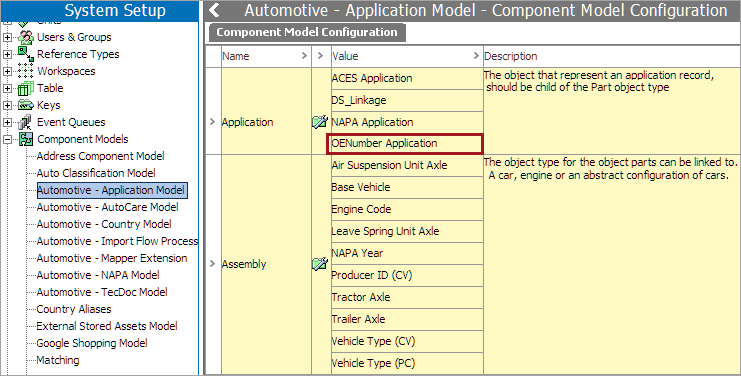Click the OENumber Application value
741x376 pixels.
coord(405,144)
